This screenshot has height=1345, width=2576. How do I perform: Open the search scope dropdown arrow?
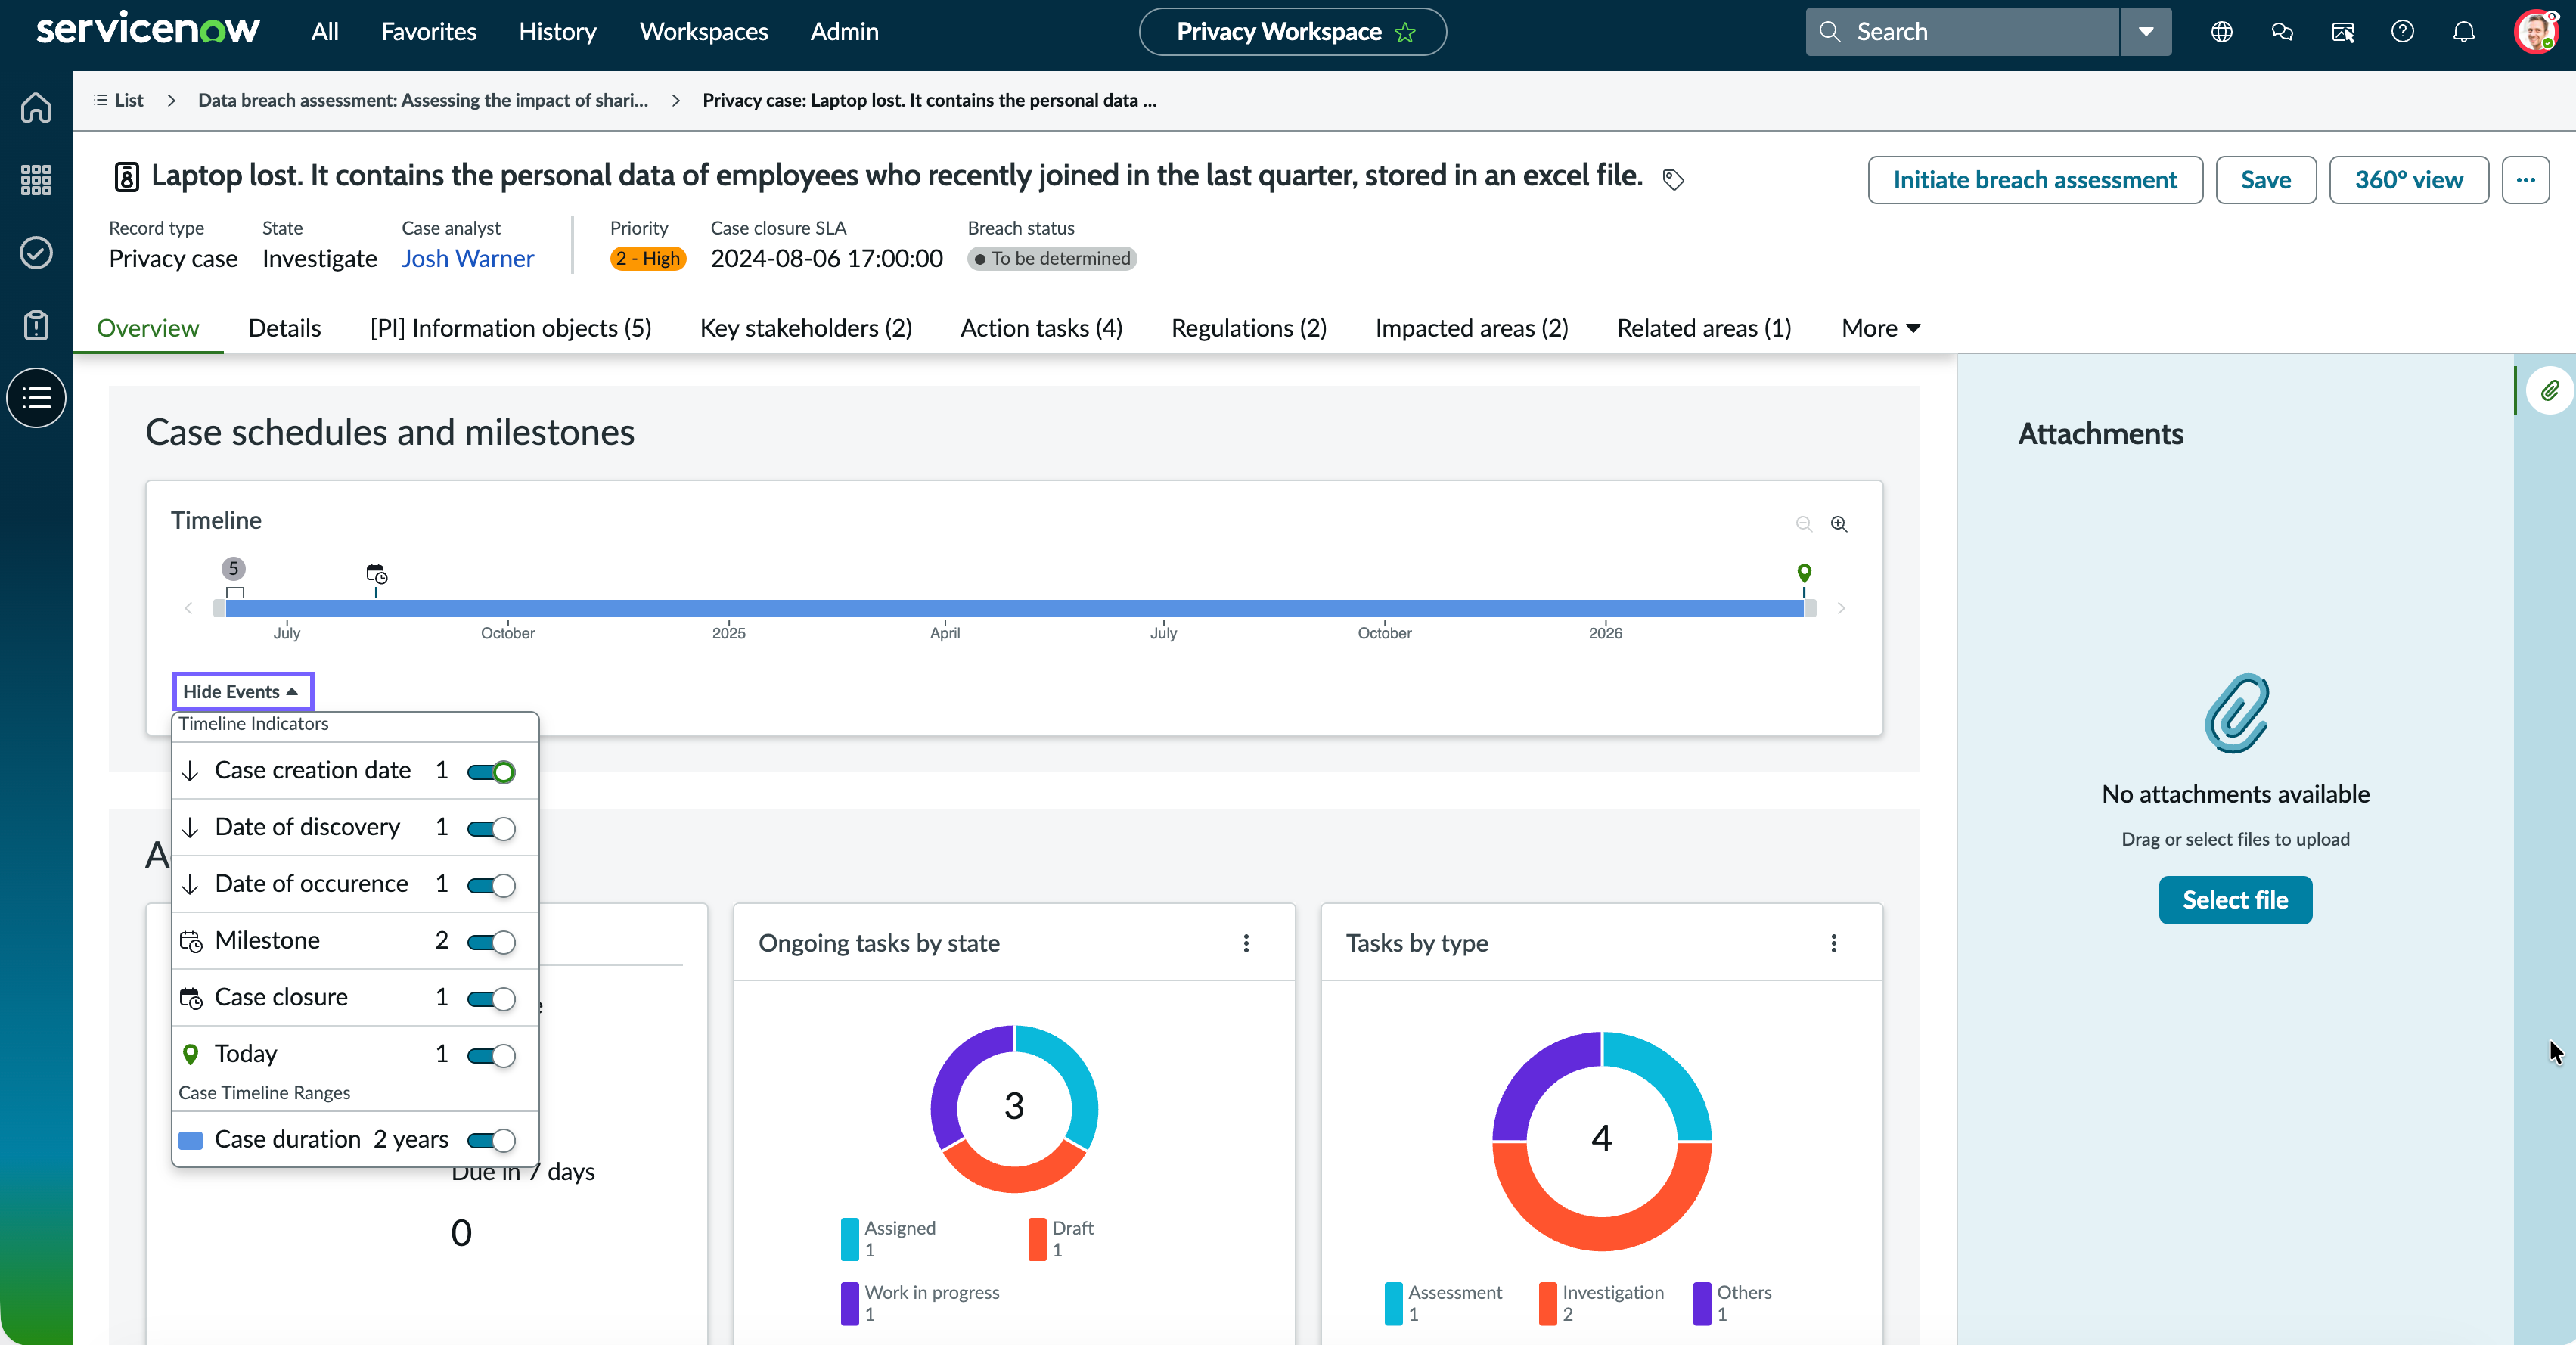pyautogui.click(x=2145, y=32)
